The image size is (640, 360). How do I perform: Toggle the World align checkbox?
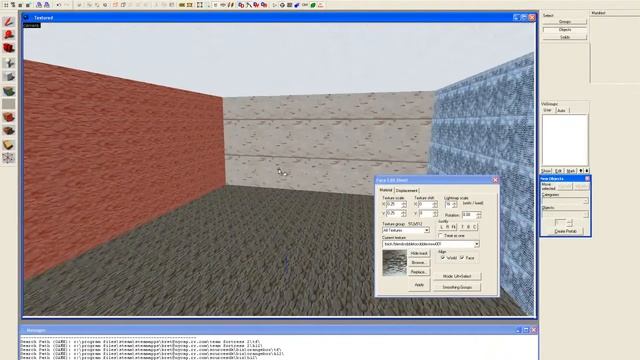[x=443, y=258]
